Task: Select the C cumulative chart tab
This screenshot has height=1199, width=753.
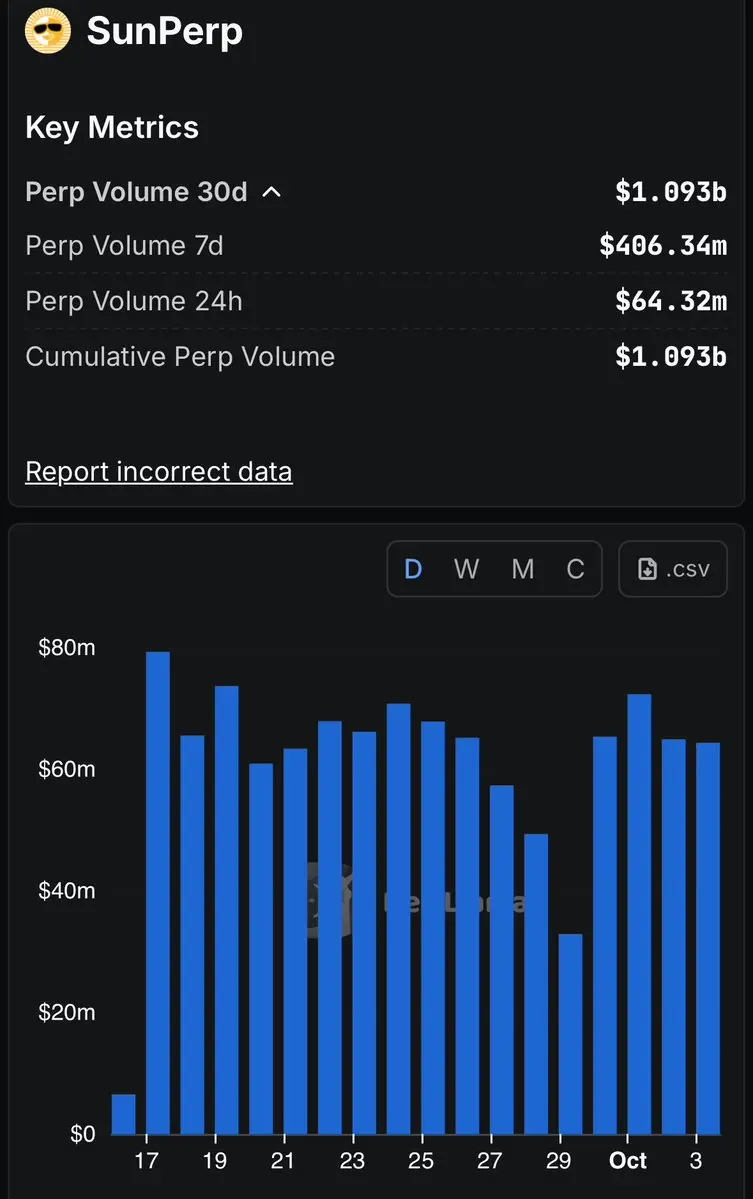Action: coord(575,569)
